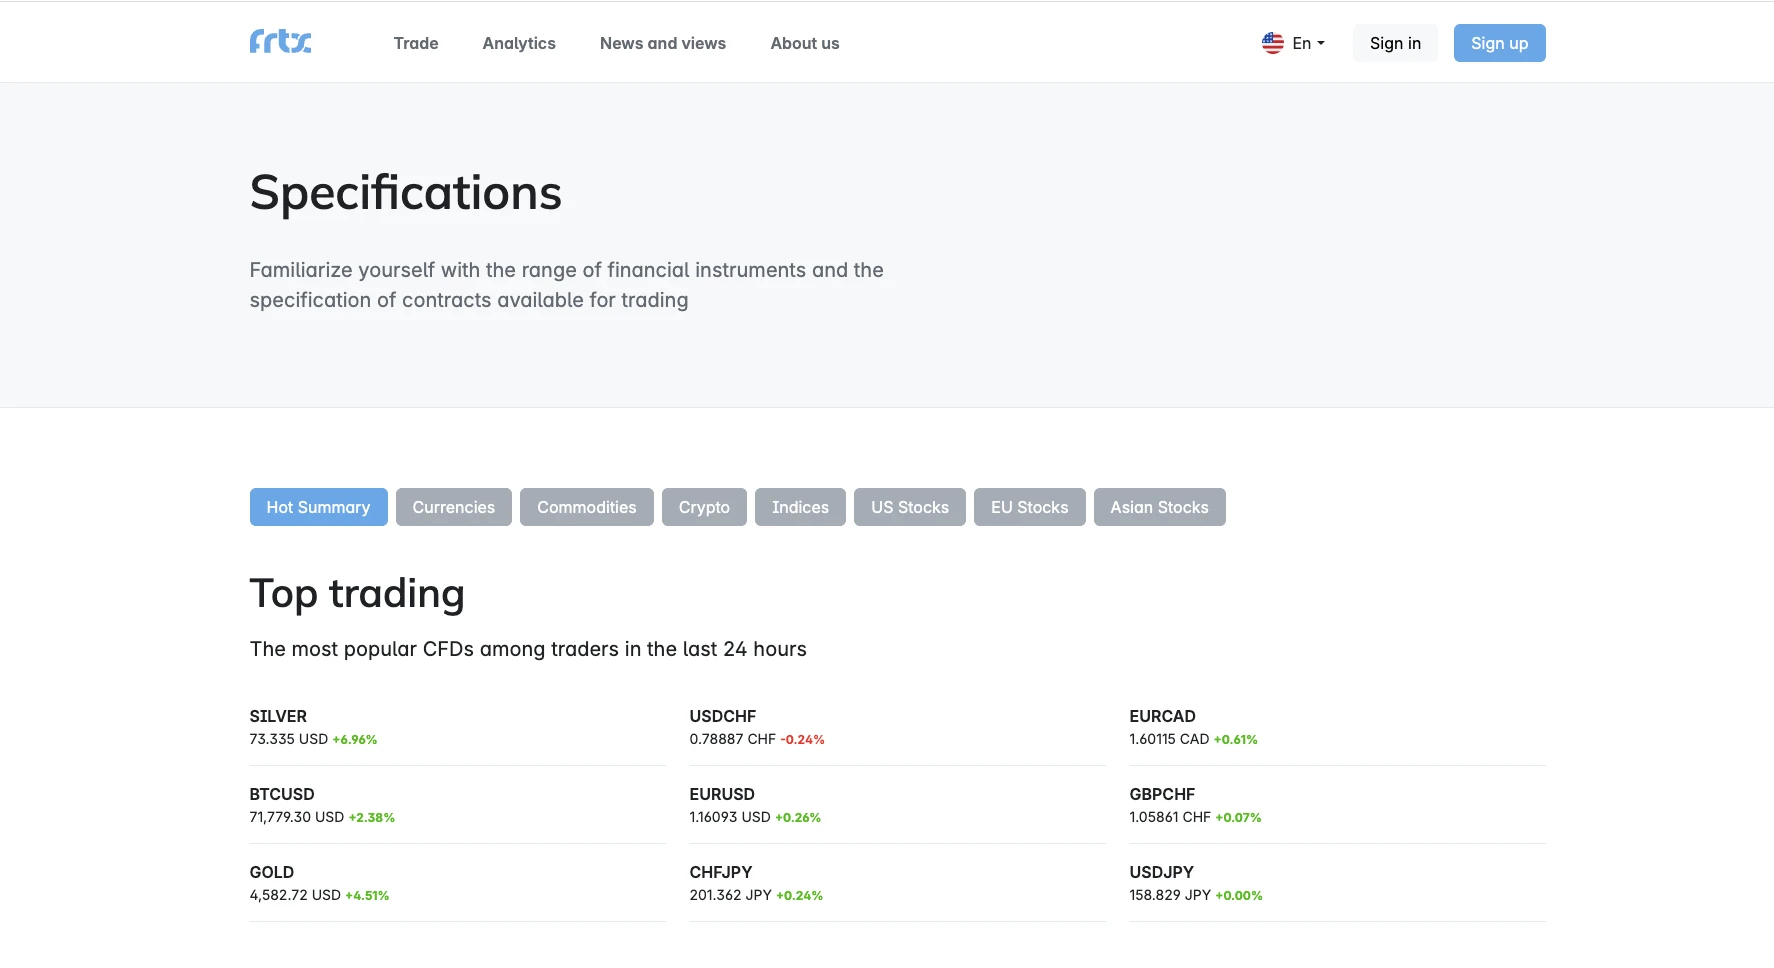Image resolution: width=1774 pixels, height=968 pixels.
Task: Open the Analytics menu
Action: tap(518, 43)
